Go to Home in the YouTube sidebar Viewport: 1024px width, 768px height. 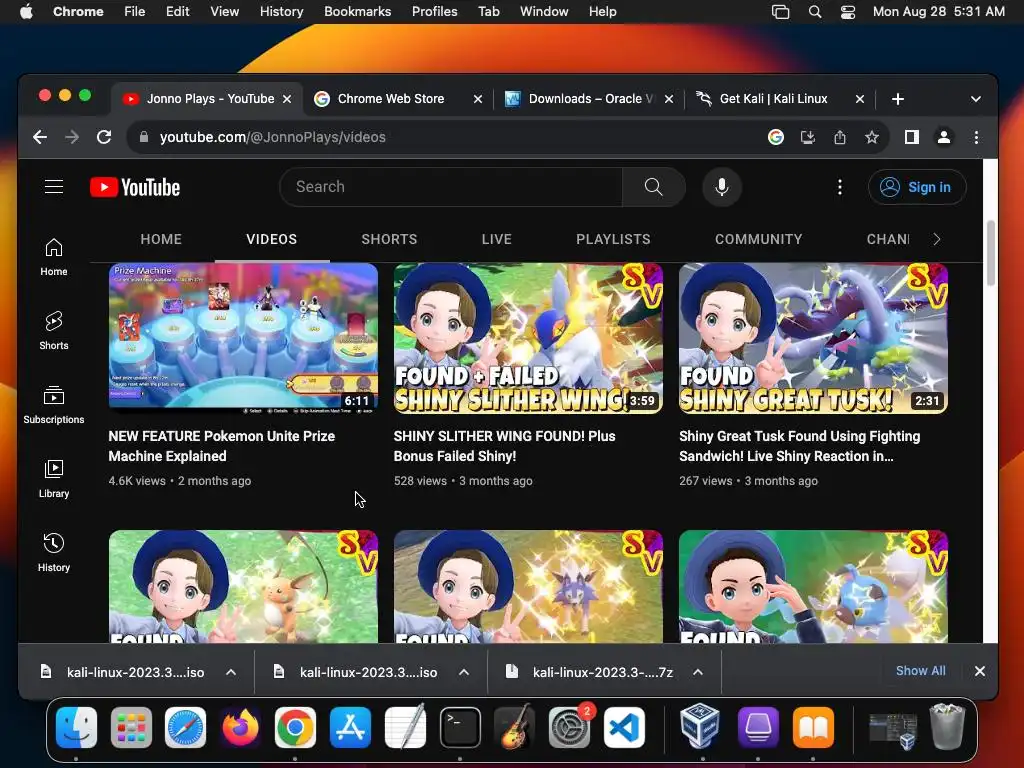pyautogui.click(x=54, y=257)
